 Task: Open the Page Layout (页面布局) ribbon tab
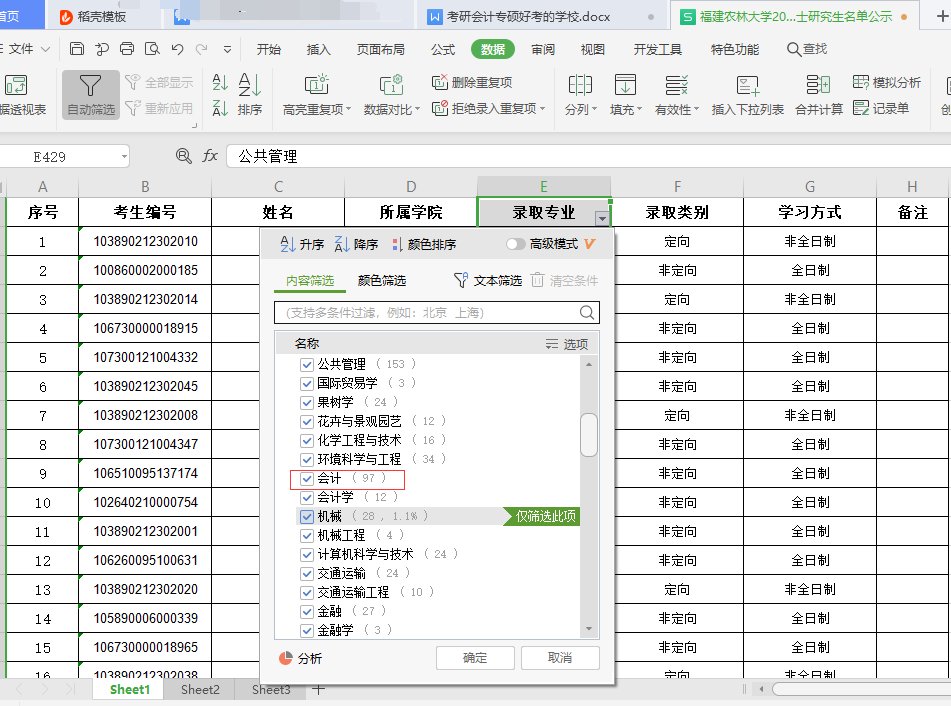pos(381,49)
